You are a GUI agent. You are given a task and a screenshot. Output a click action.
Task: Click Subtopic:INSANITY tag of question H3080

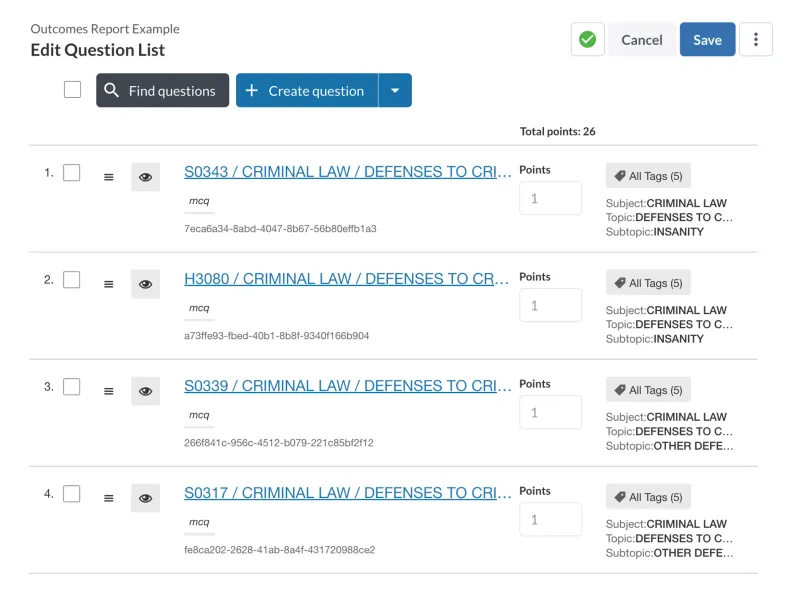pos(655,339)
